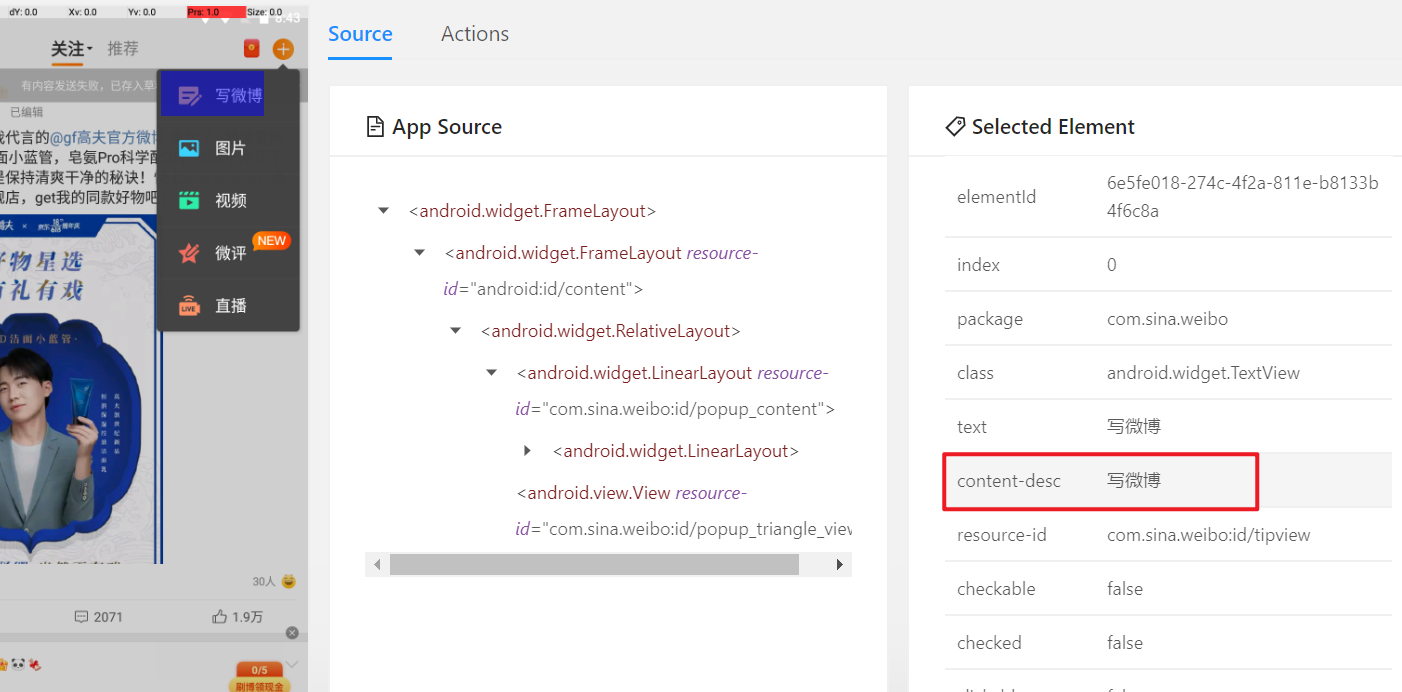1402x692 pixels.
Task: Collapse the root android.widget.FrameLayout node
Action: 383,211
